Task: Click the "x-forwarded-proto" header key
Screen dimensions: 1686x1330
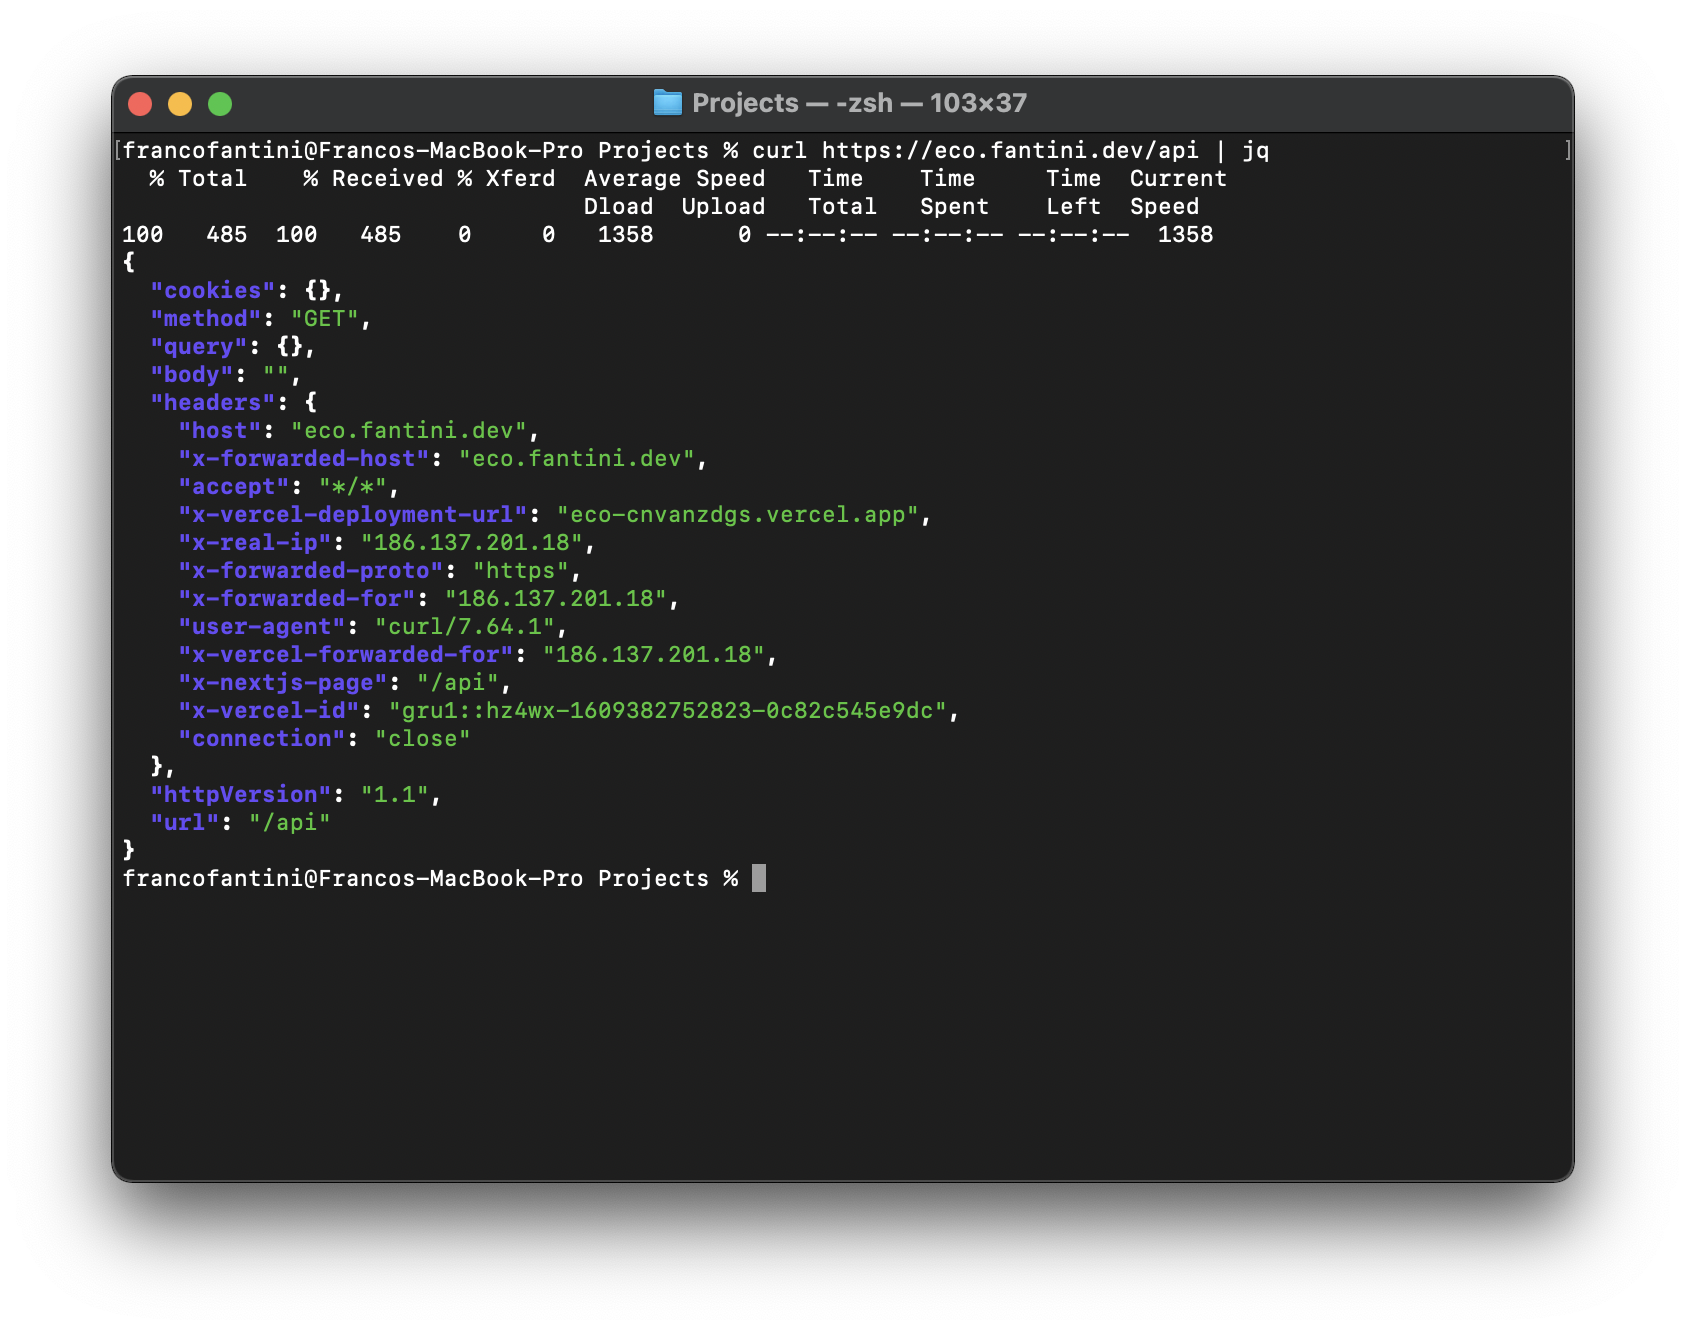Action: (310, 570)
